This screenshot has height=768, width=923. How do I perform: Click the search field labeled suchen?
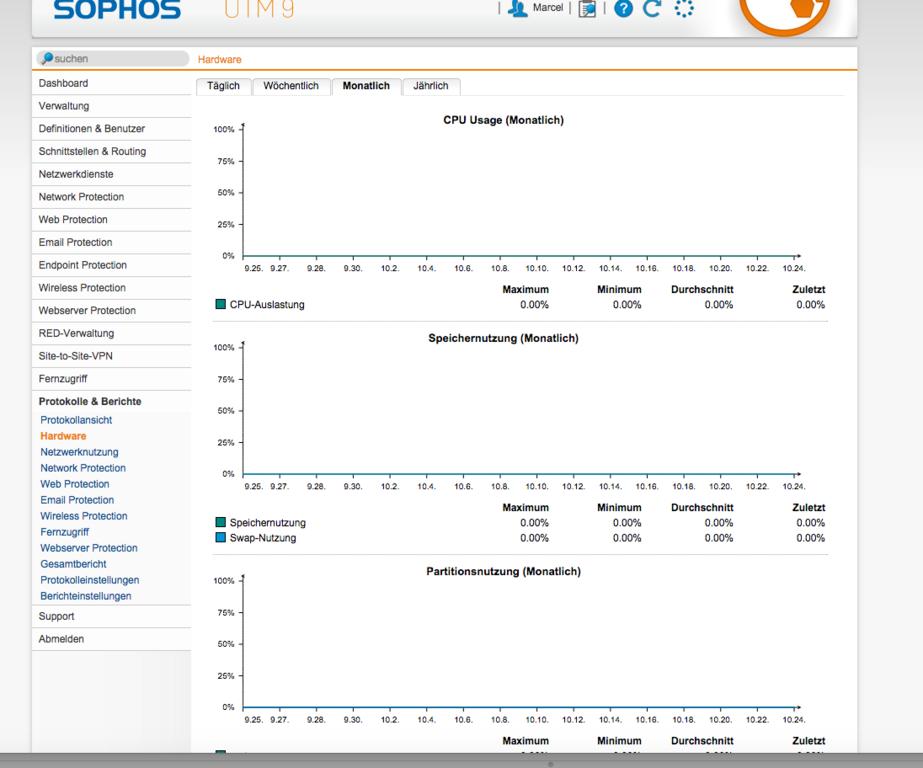(113, 58)
